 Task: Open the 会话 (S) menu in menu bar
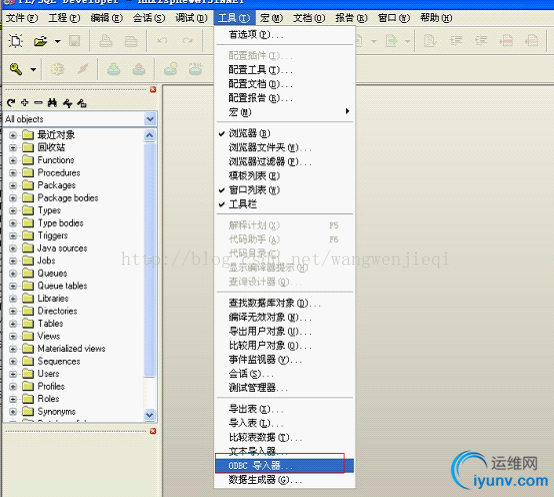(x=149, y=18)
